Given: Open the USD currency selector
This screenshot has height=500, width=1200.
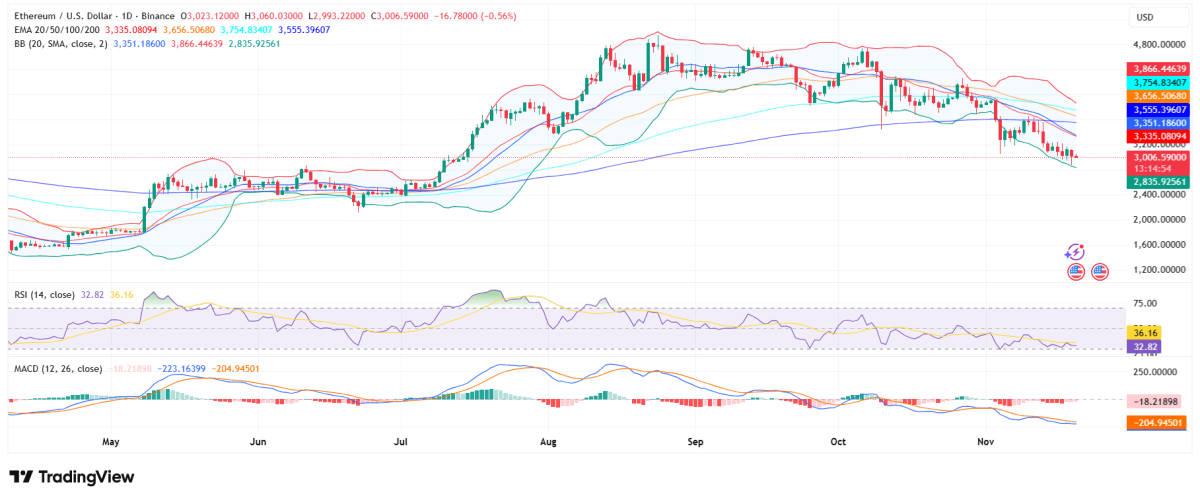Looking at the screenshot, I should tap(1146, 18).
